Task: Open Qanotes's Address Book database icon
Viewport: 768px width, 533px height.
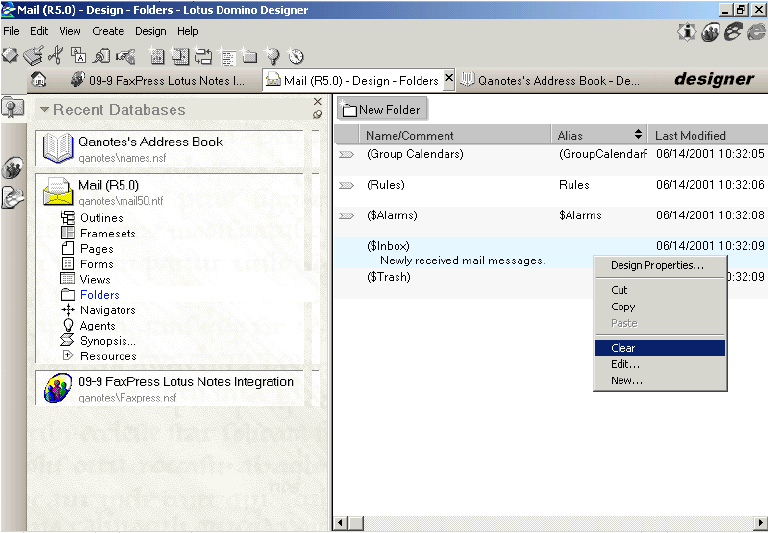Action: [x=58, y=148]
